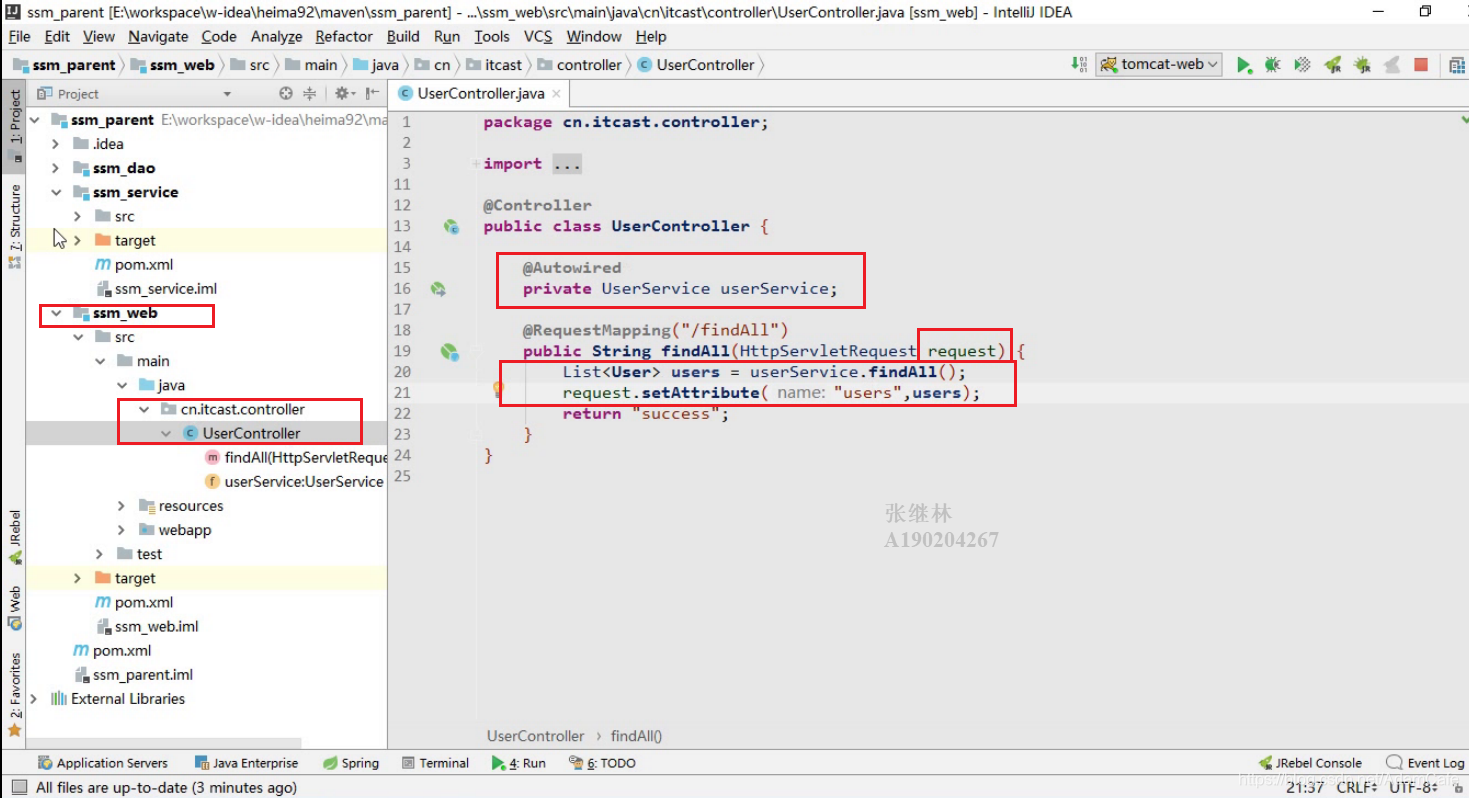
Task: Click the gutter icon beside class UserController
Action: point(451,227)
